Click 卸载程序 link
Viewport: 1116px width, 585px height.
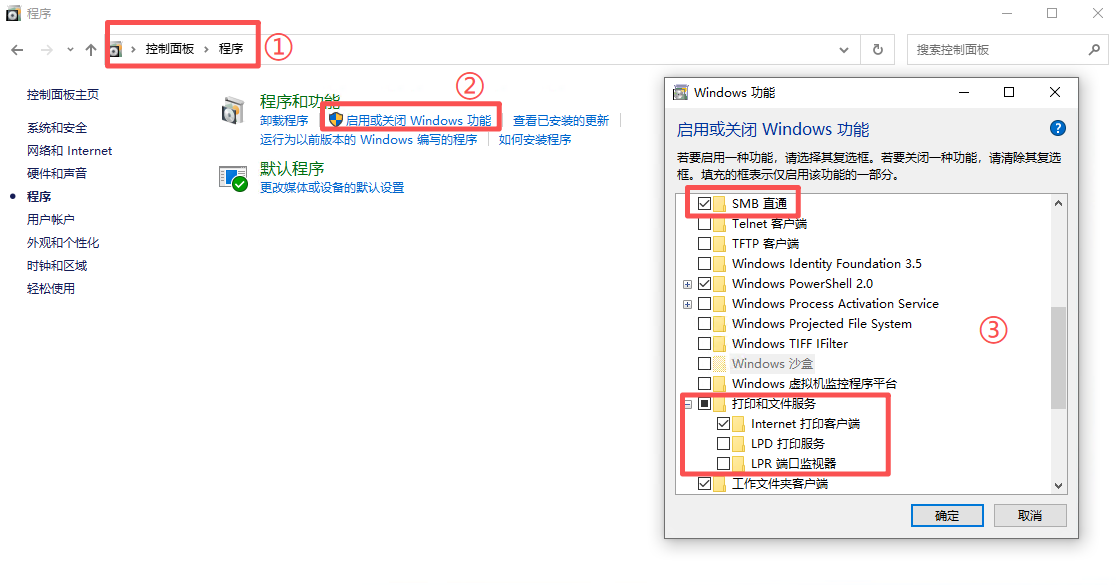click(284, 121)
